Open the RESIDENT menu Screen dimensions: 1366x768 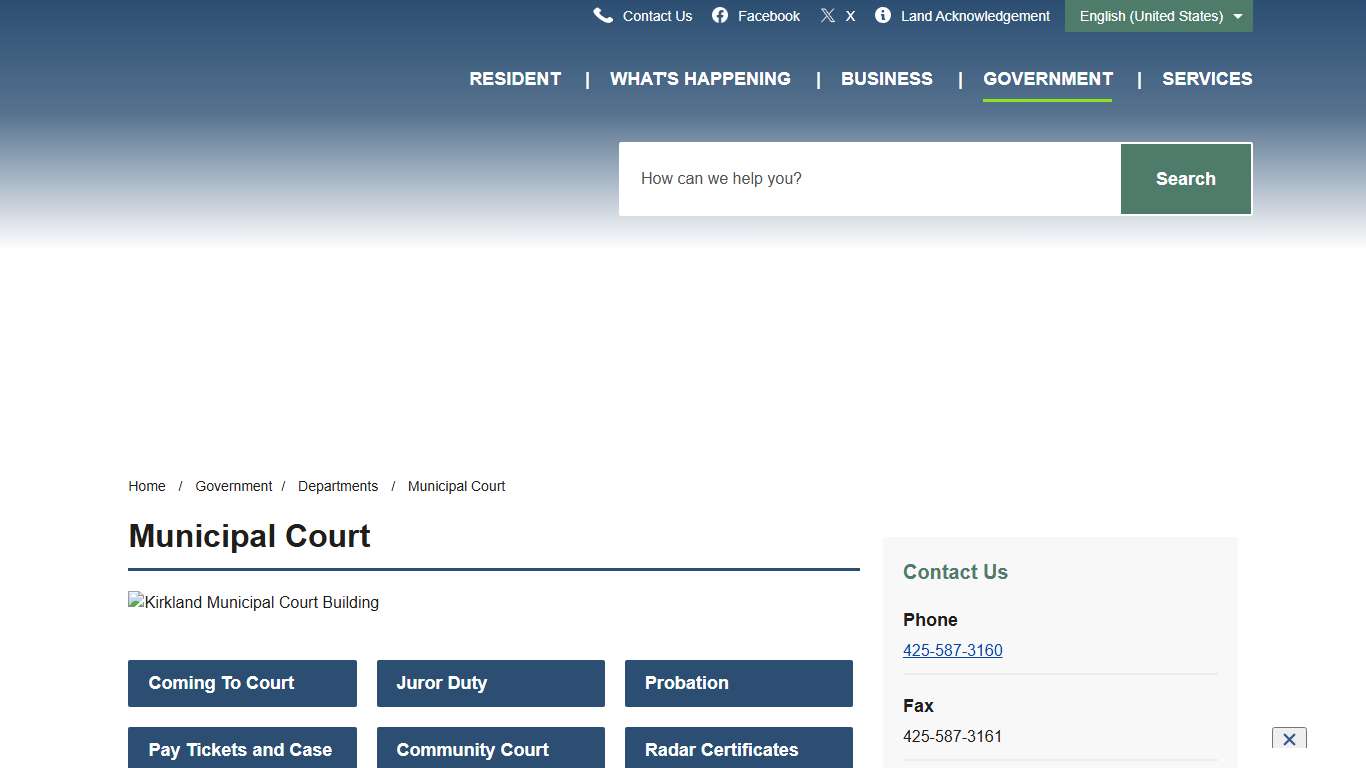click(515, 78)
